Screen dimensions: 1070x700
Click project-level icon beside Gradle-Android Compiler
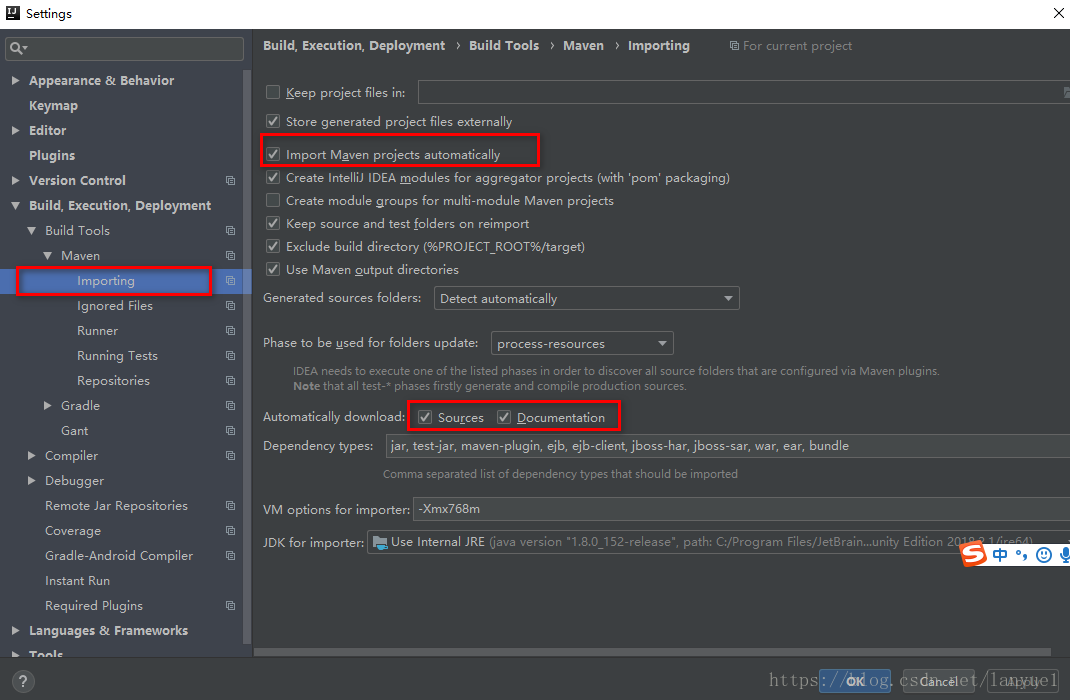231,556
